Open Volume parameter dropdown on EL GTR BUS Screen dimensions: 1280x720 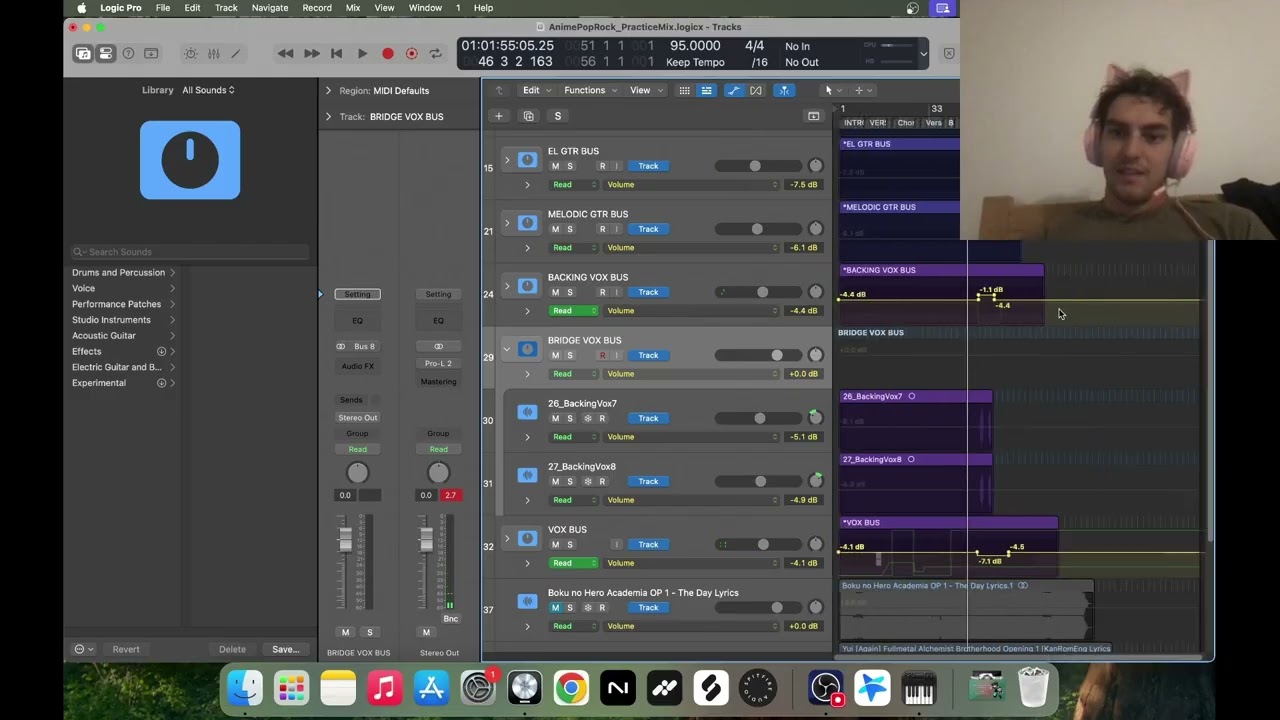coord(690,185)
